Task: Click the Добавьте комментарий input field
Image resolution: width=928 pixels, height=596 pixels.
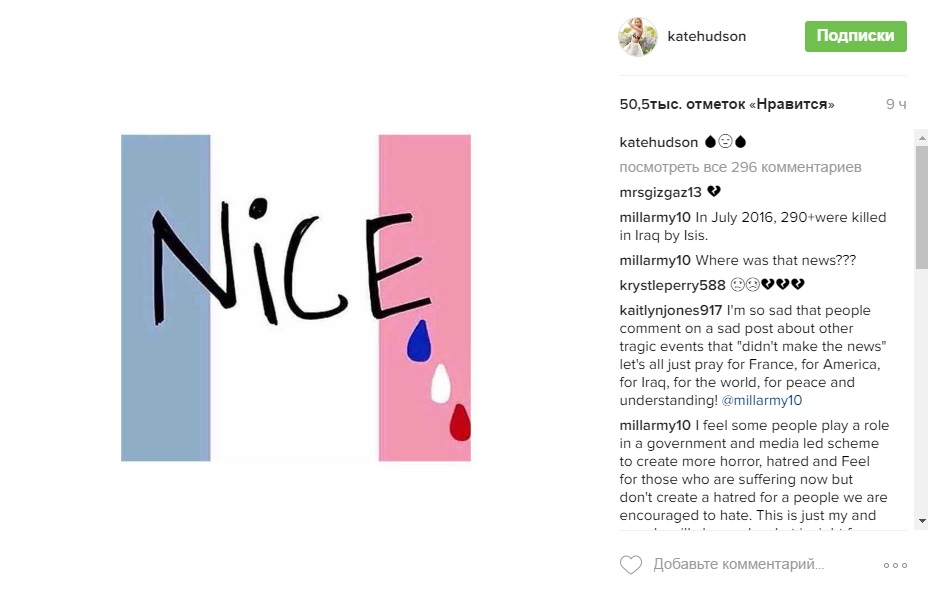Action: (739, 565)
